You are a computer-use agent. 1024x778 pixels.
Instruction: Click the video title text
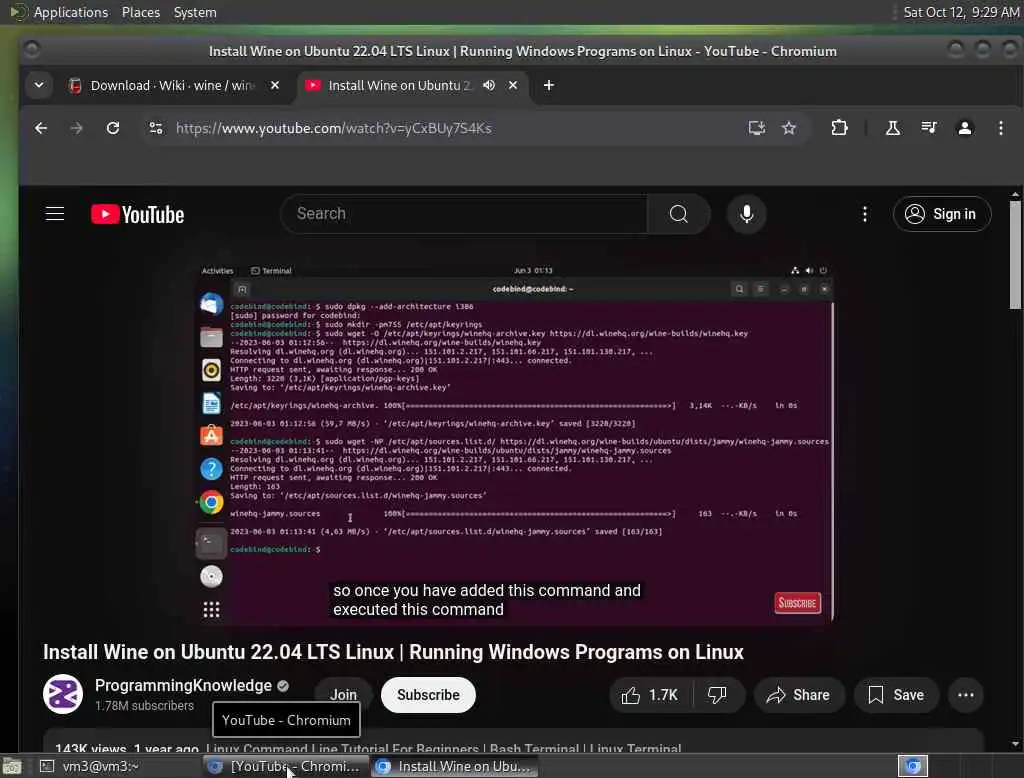393,652
